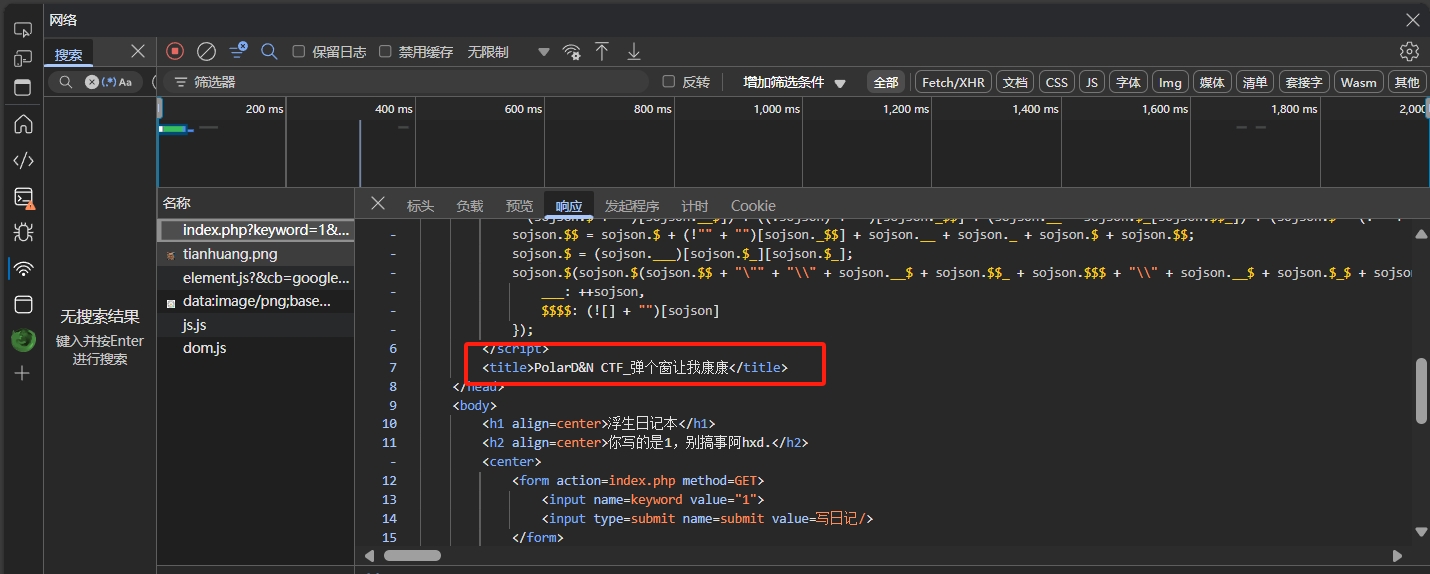The height and width of the screenshot is (574, 1430).
Task: Select the index.php?keyword=1 request
Action: (256, 230)
